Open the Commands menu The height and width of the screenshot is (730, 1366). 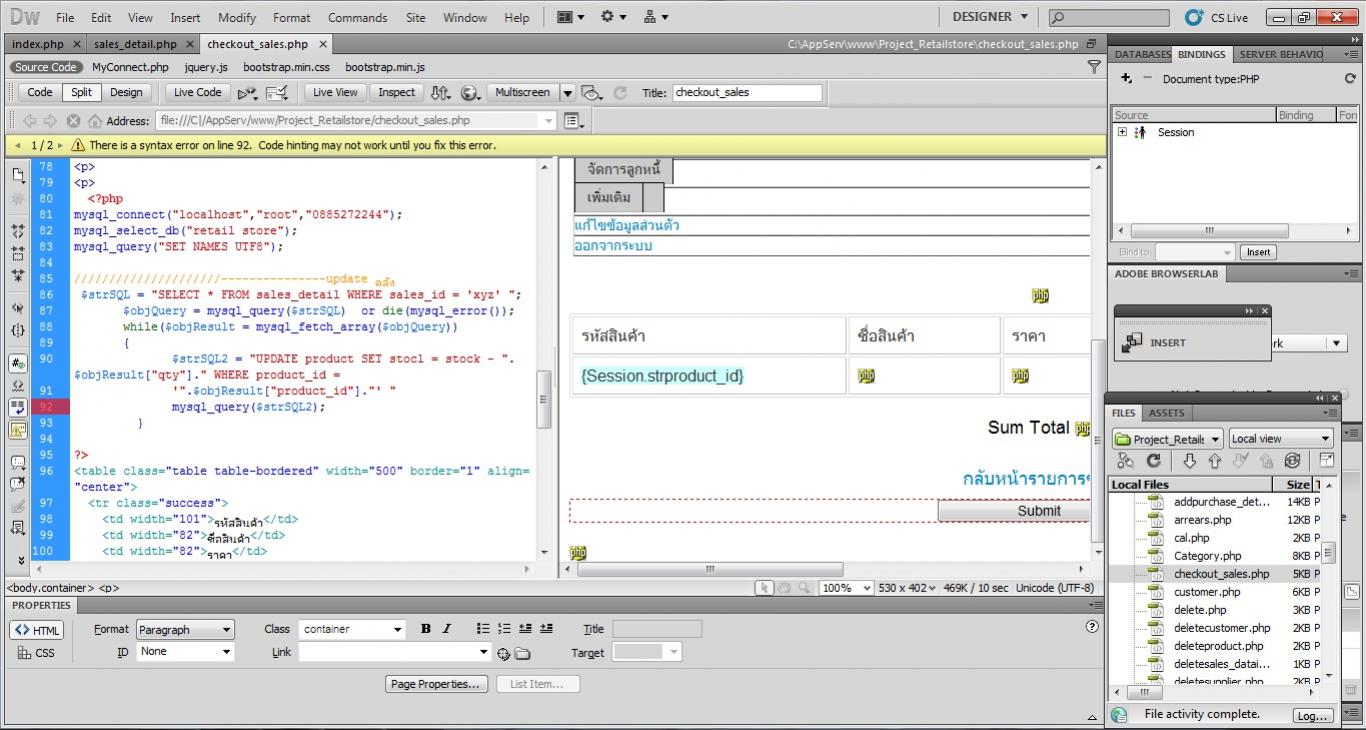point(357,17)
